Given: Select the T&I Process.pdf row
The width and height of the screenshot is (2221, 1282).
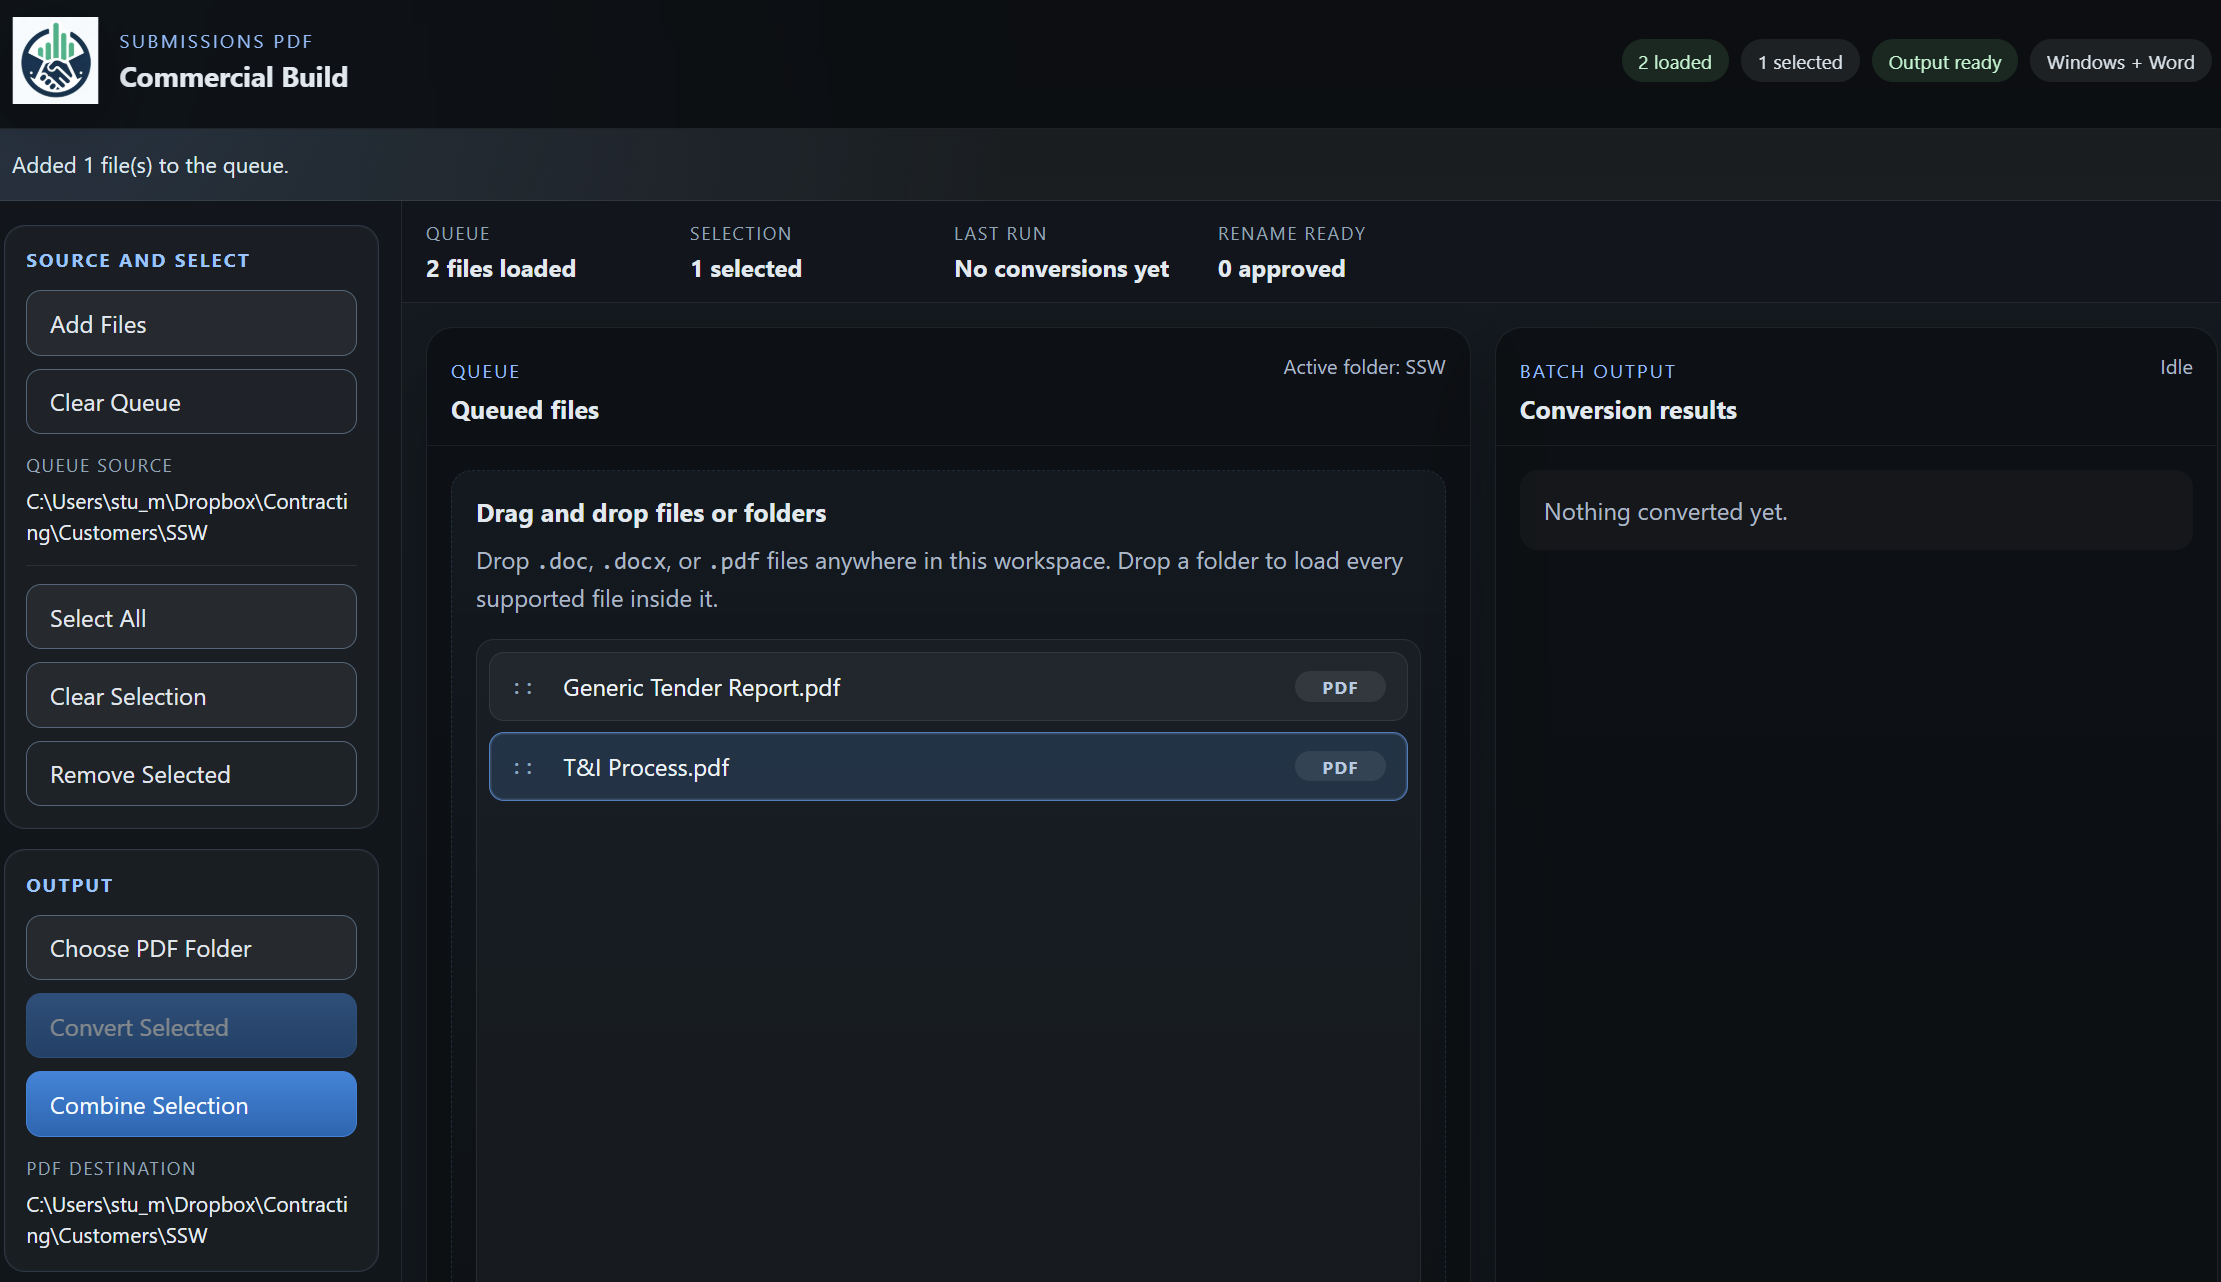Looking at the screenshot, I should (x=948, y=767).
